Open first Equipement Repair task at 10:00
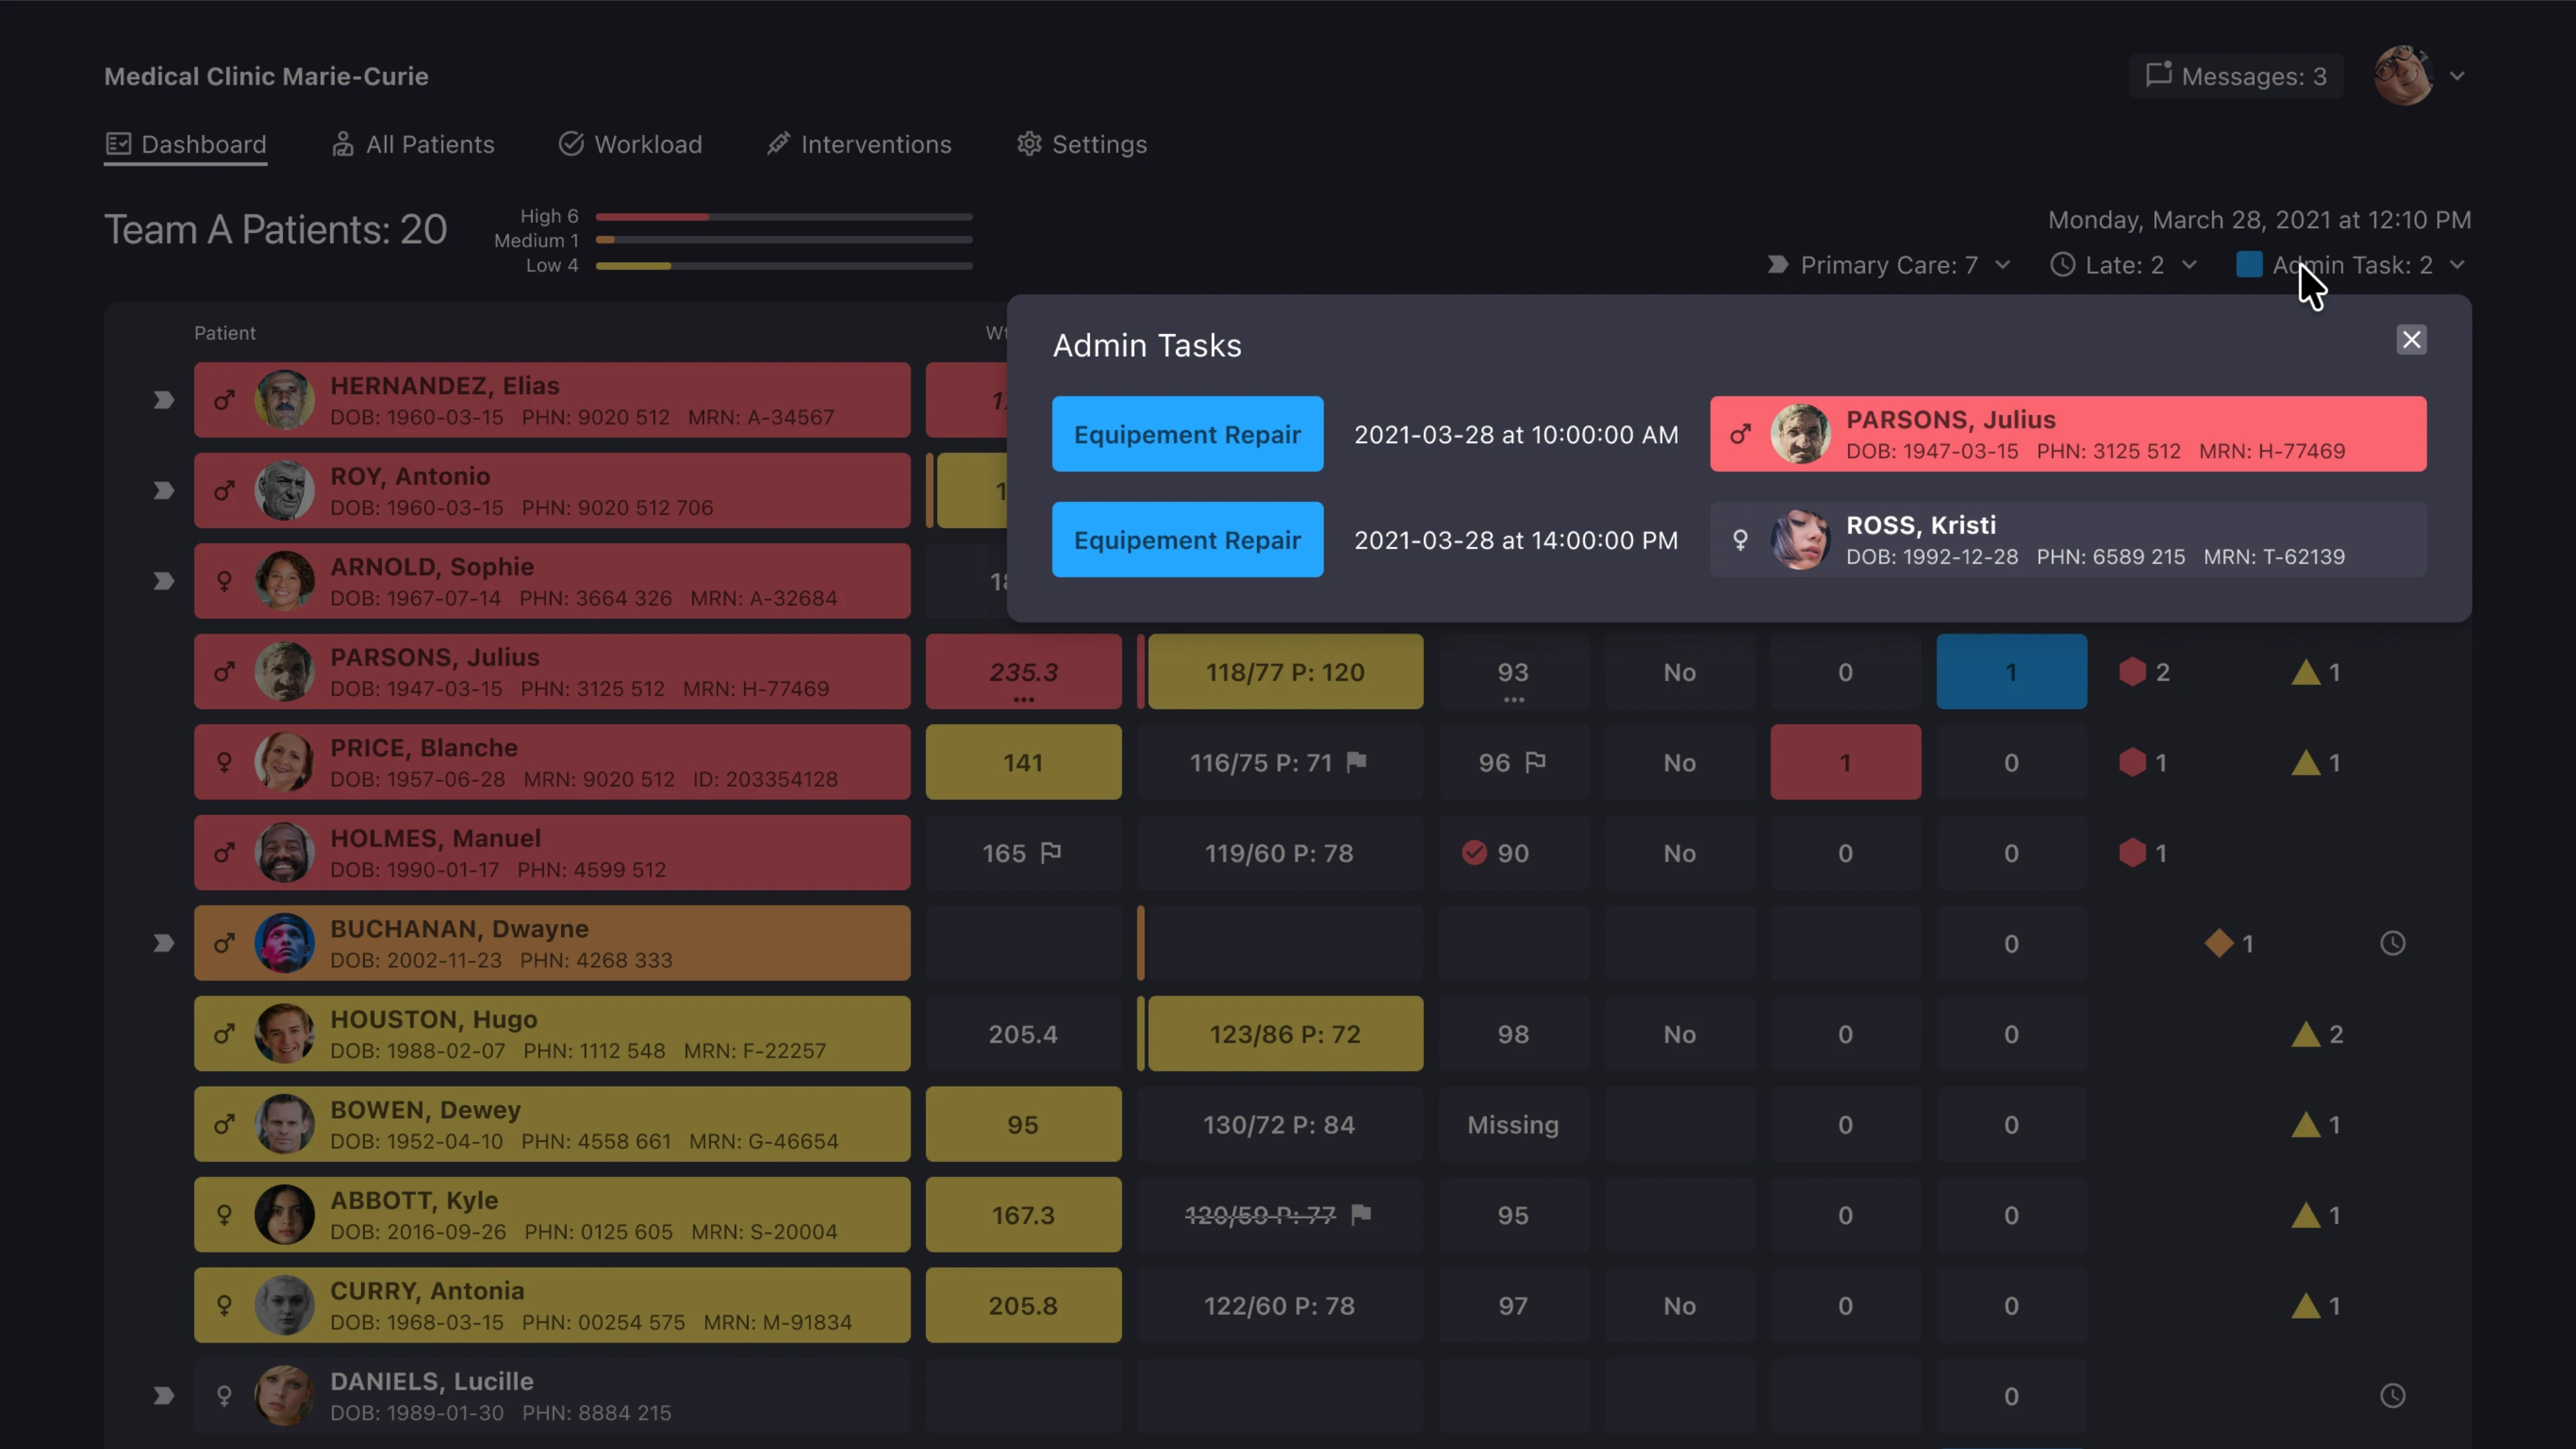2576x1449 pixels. 1187,434
